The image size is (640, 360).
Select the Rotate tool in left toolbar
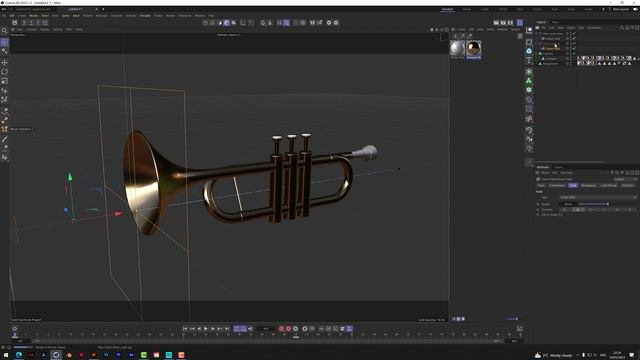[x=4, y=71]
